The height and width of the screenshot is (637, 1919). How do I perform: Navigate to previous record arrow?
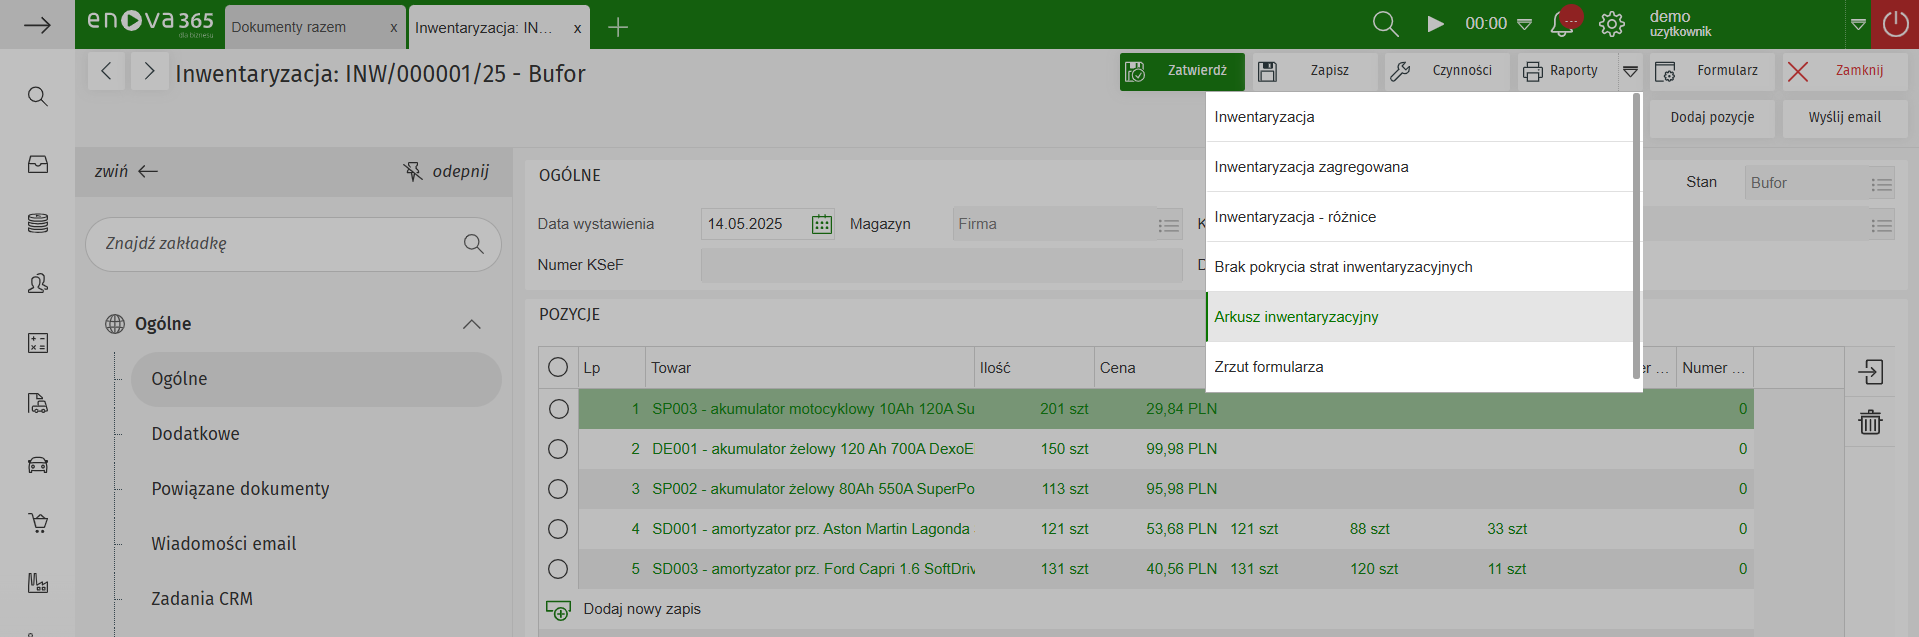coord(106,71)
